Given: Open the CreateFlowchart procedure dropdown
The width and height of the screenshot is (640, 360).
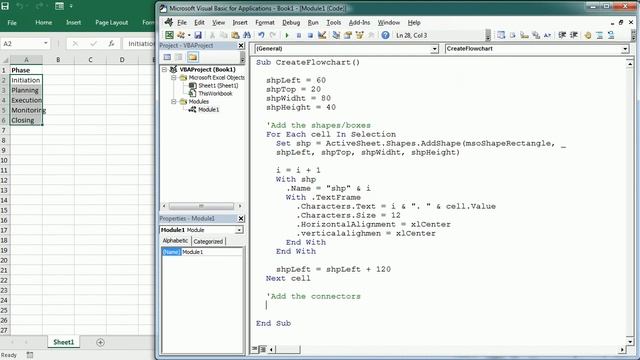Looking at the screenshot, I should [625, 49].
